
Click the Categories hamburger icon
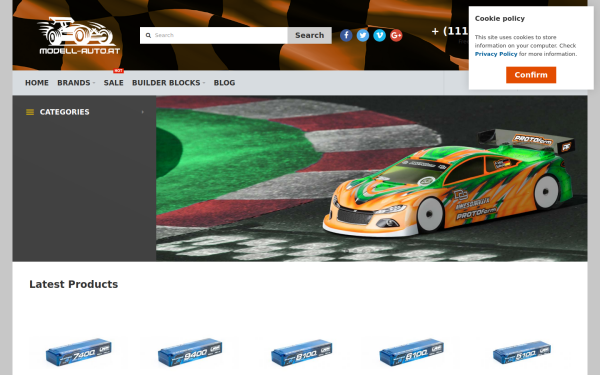30,112
